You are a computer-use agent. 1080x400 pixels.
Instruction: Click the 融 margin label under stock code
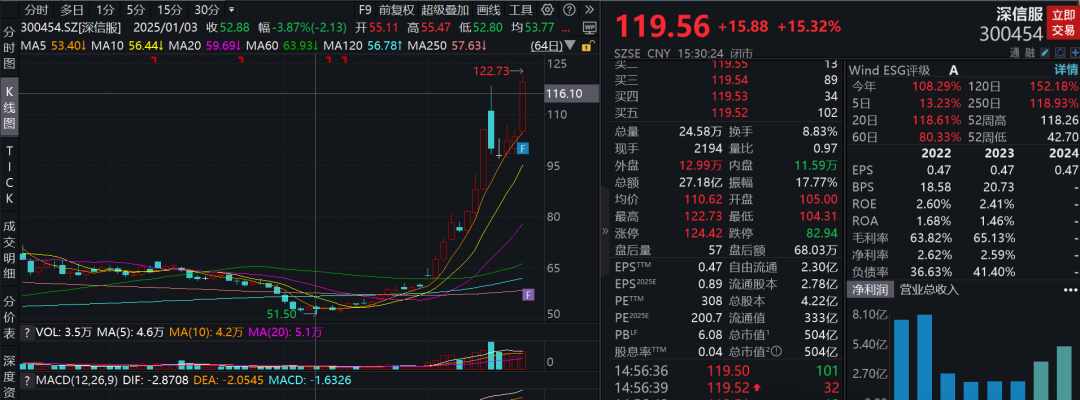point(1030,52)
